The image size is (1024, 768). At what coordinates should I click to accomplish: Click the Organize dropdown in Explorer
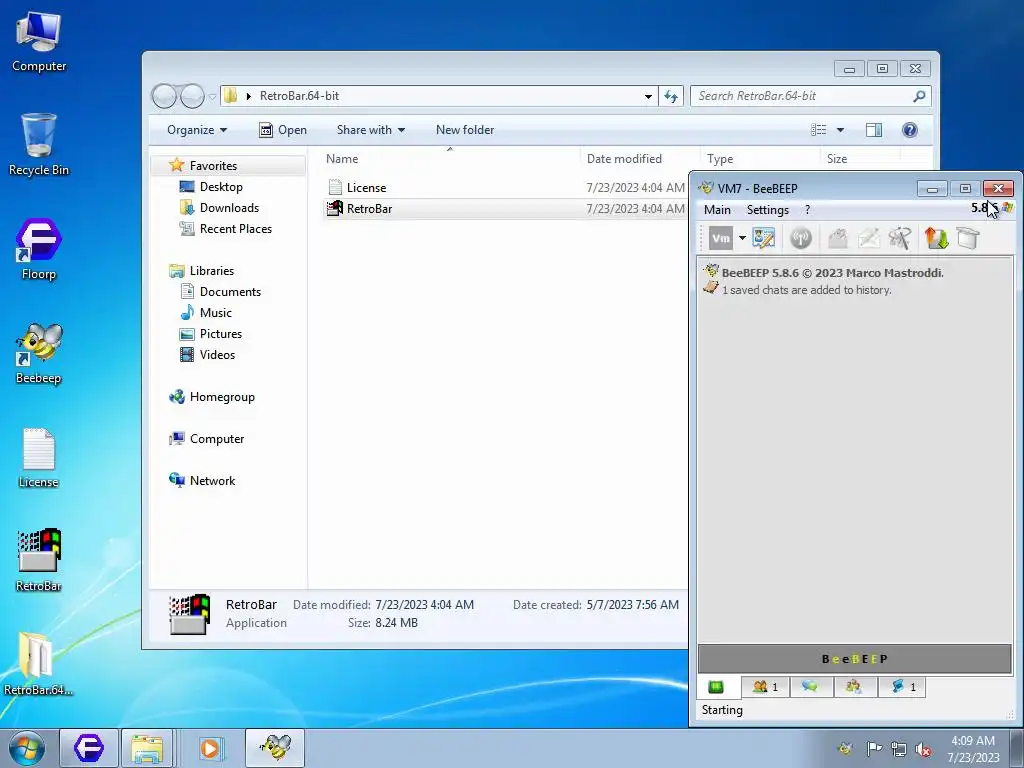pyautogui.click(x=197, y=130)
